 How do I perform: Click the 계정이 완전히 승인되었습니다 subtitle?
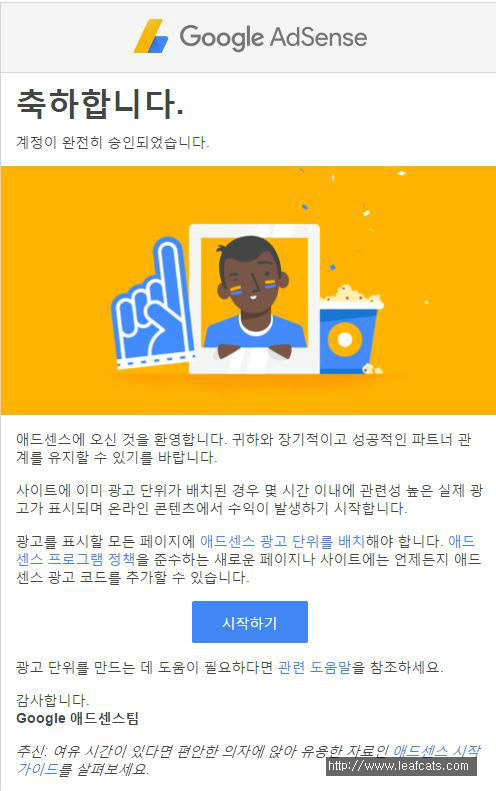pyautogui.click(x=113, y=143)
